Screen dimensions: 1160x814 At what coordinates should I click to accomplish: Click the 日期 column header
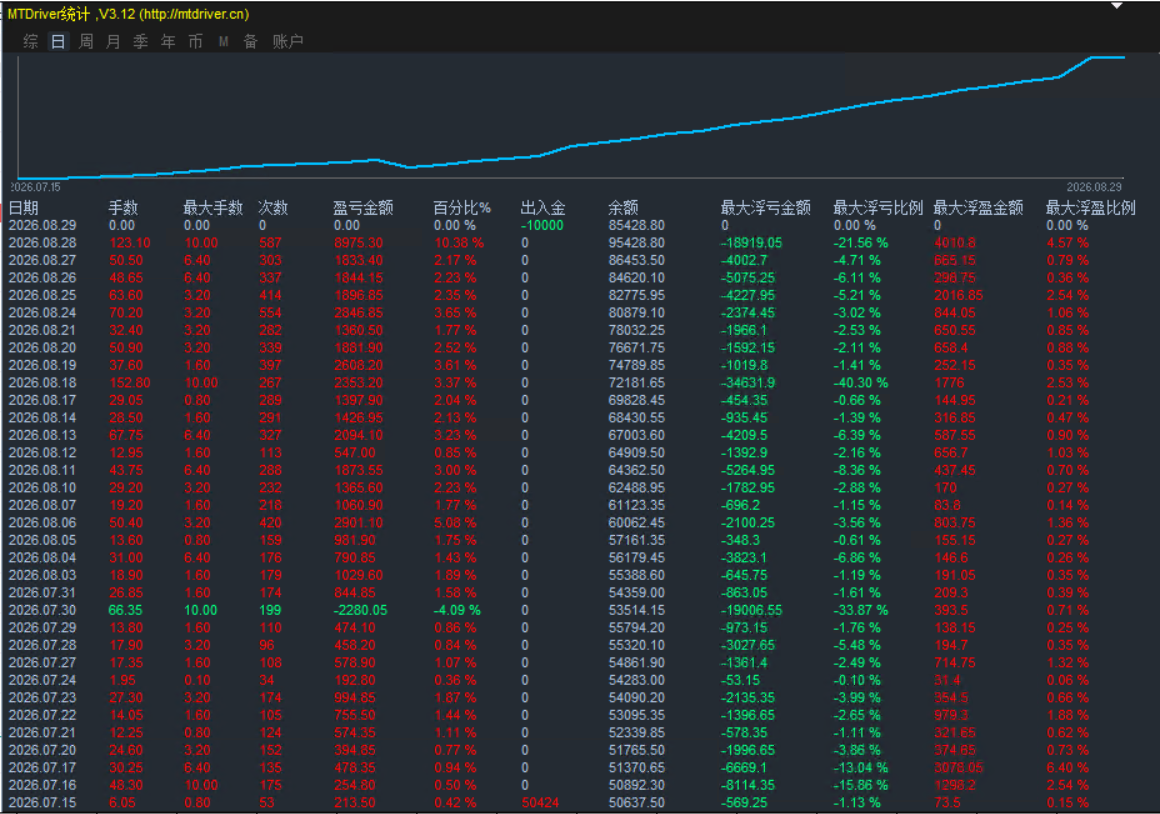pos(24,208)
